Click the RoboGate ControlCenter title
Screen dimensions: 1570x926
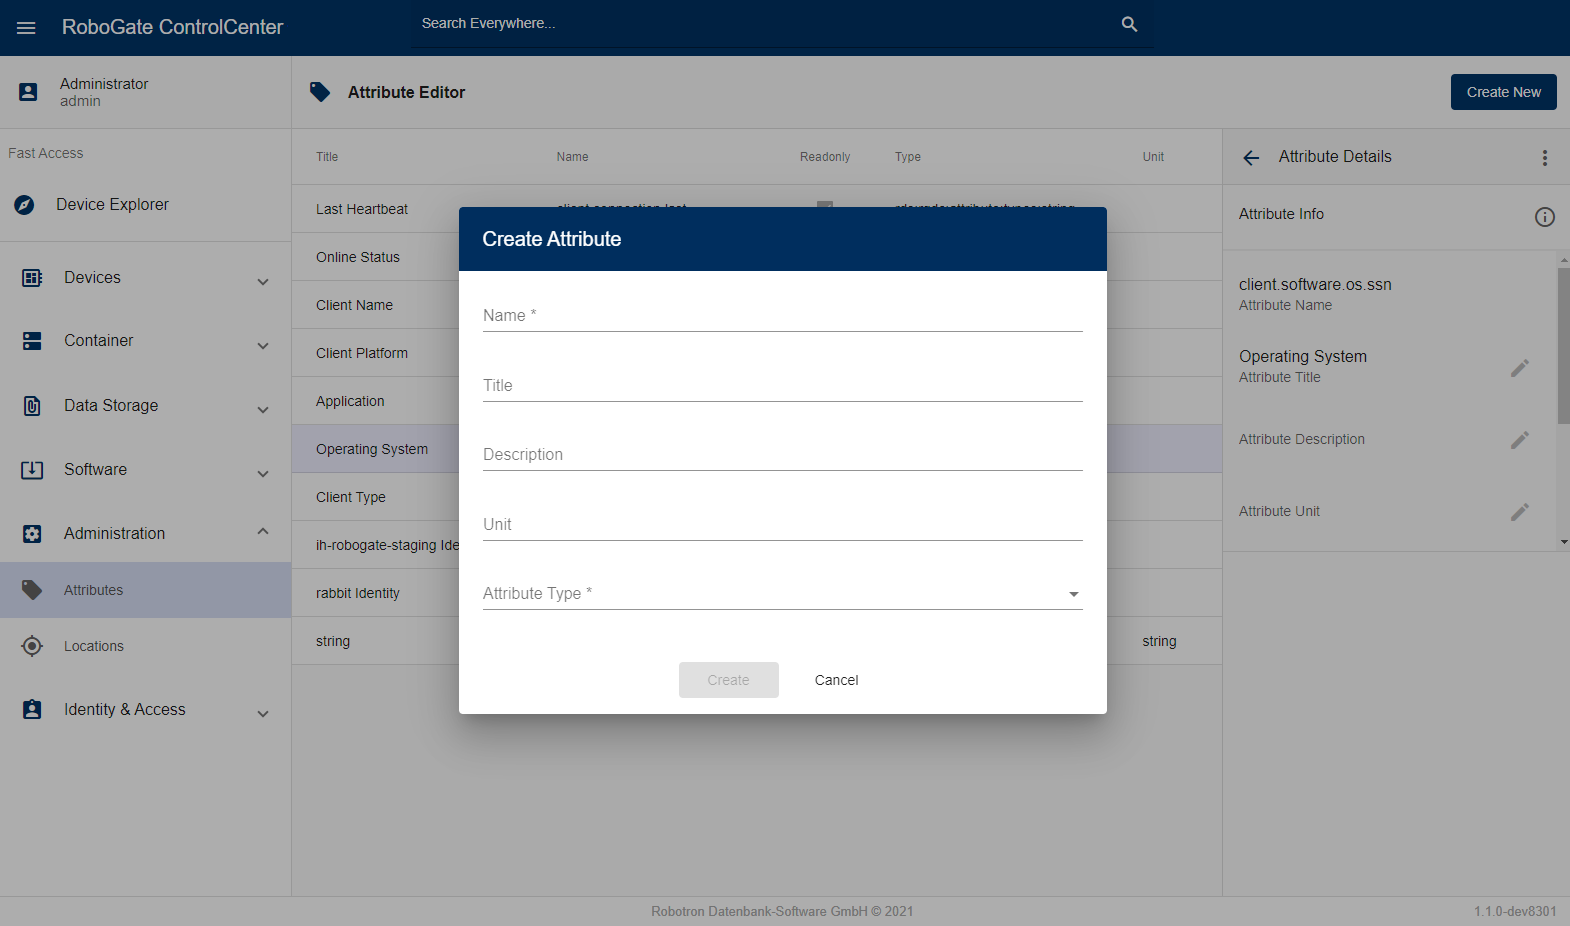click(173, 28)
